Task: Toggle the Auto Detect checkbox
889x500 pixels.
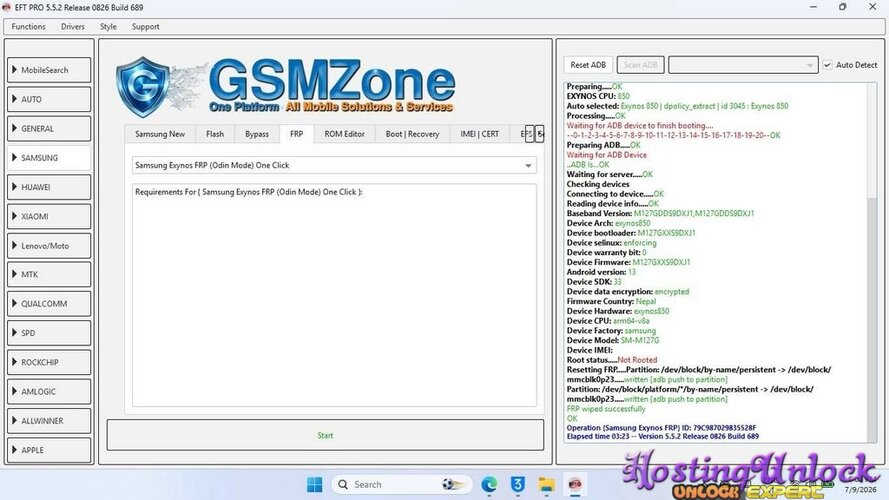Action: point(828,65)
